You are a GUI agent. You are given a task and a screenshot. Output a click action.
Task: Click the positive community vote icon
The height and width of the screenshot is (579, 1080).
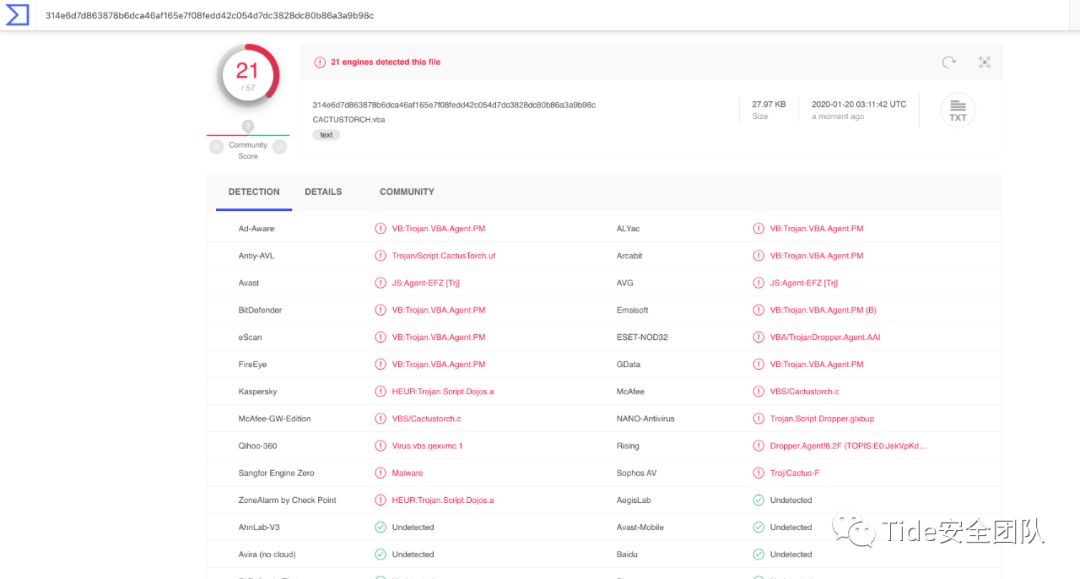pyautogui.click(x=280, y=147)
